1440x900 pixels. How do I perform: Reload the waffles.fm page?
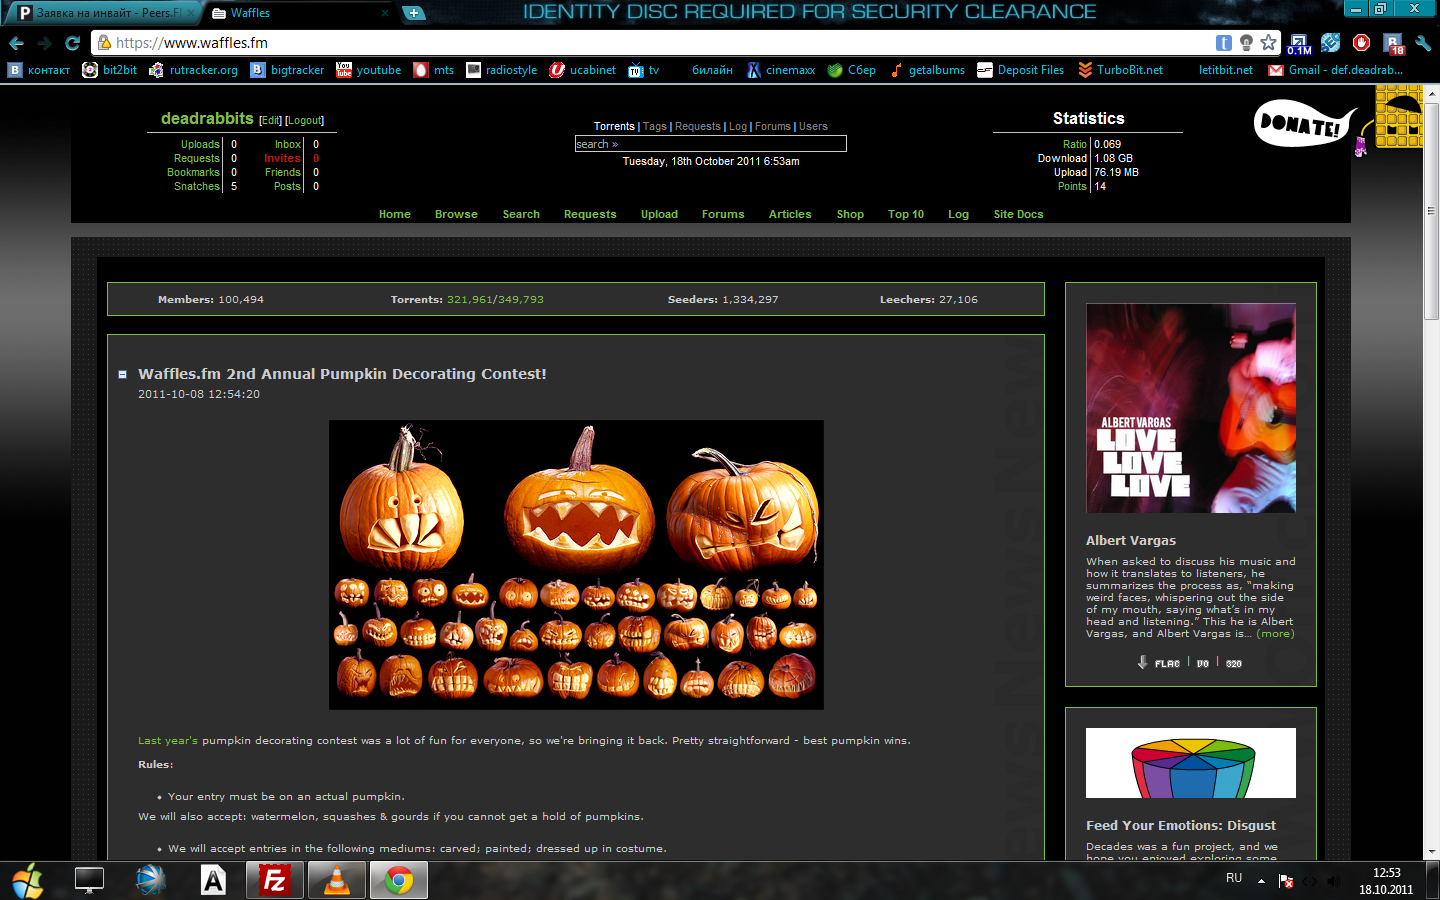(x=72, y=43)
